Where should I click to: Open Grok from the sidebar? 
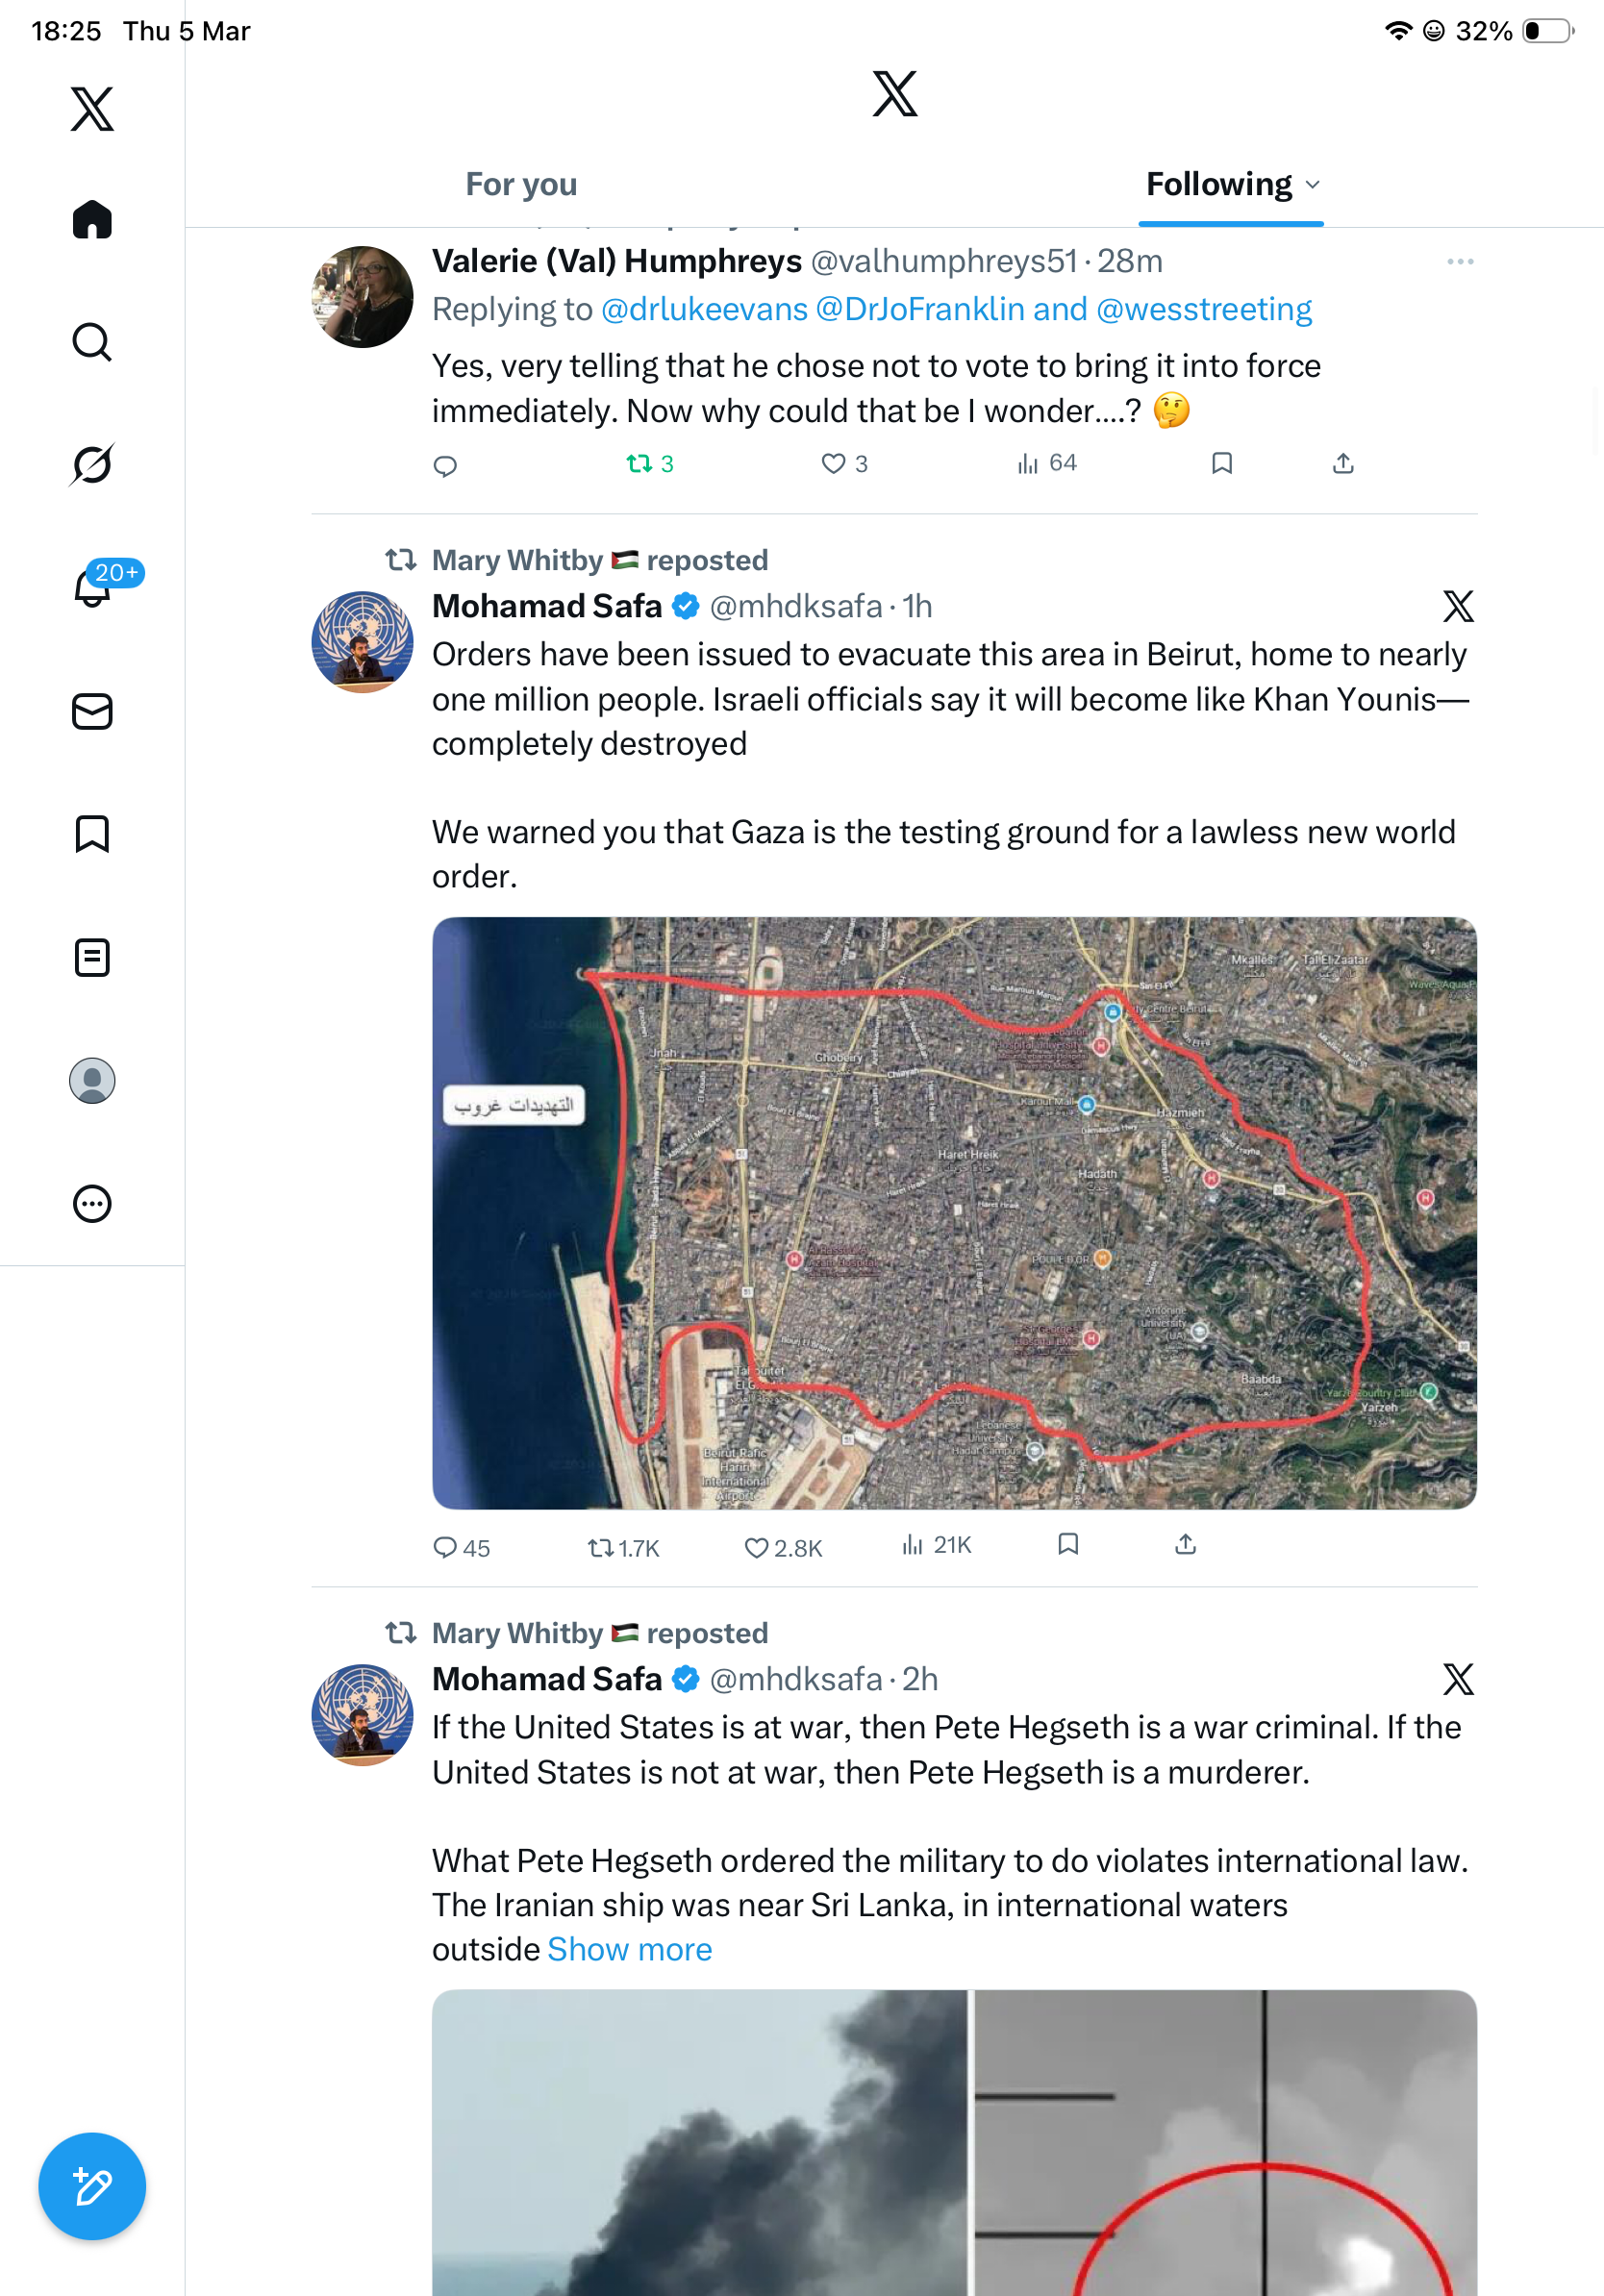[92, 464]
